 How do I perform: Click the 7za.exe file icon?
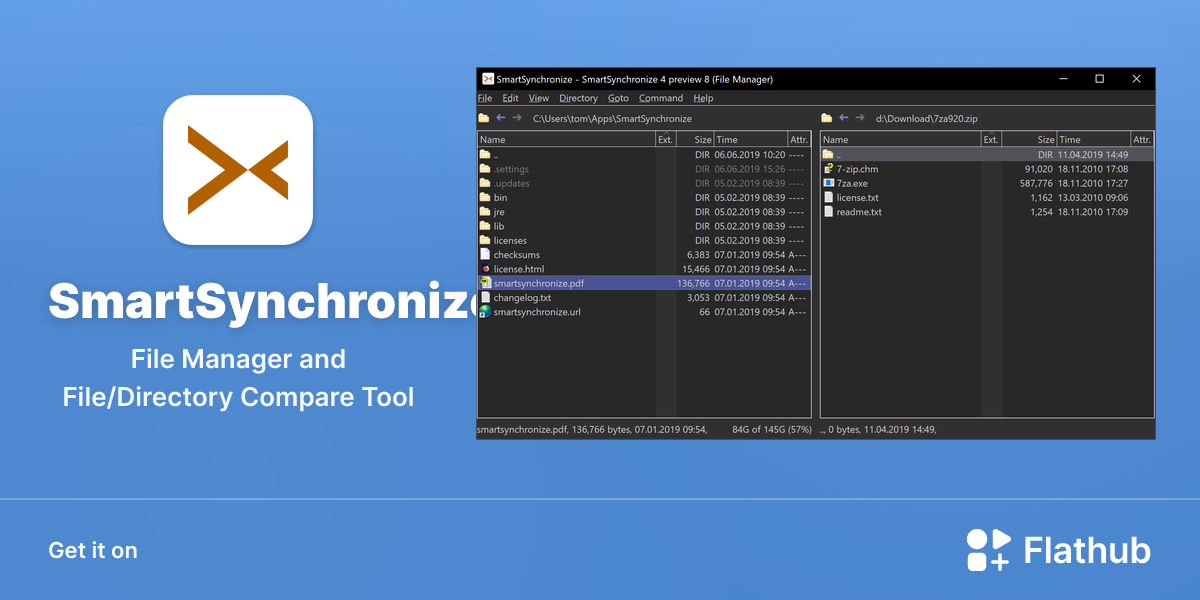point(828,183)
